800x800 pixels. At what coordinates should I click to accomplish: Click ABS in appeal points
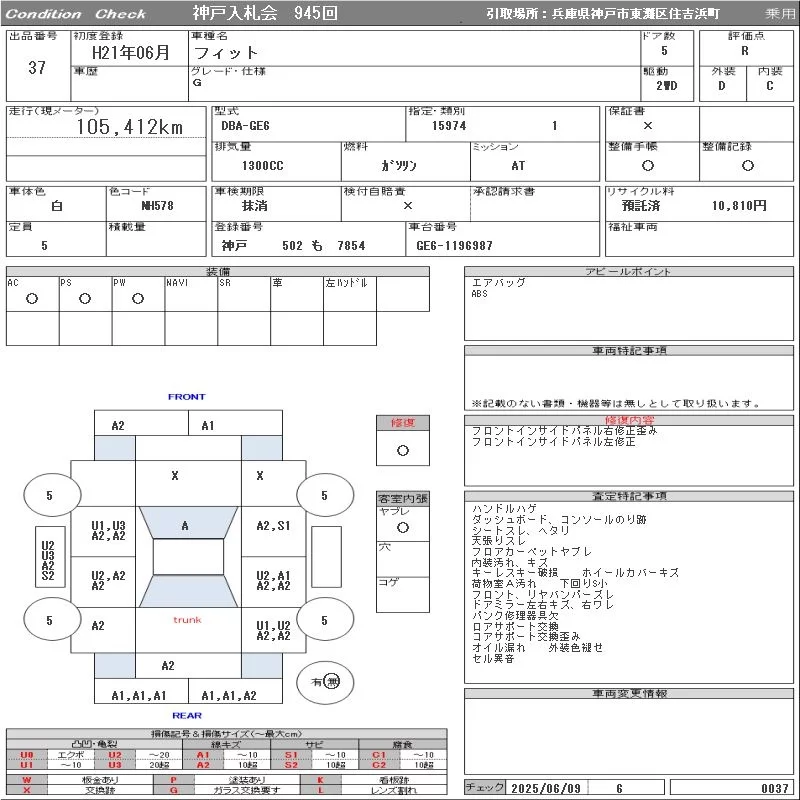tap(480, 294)
